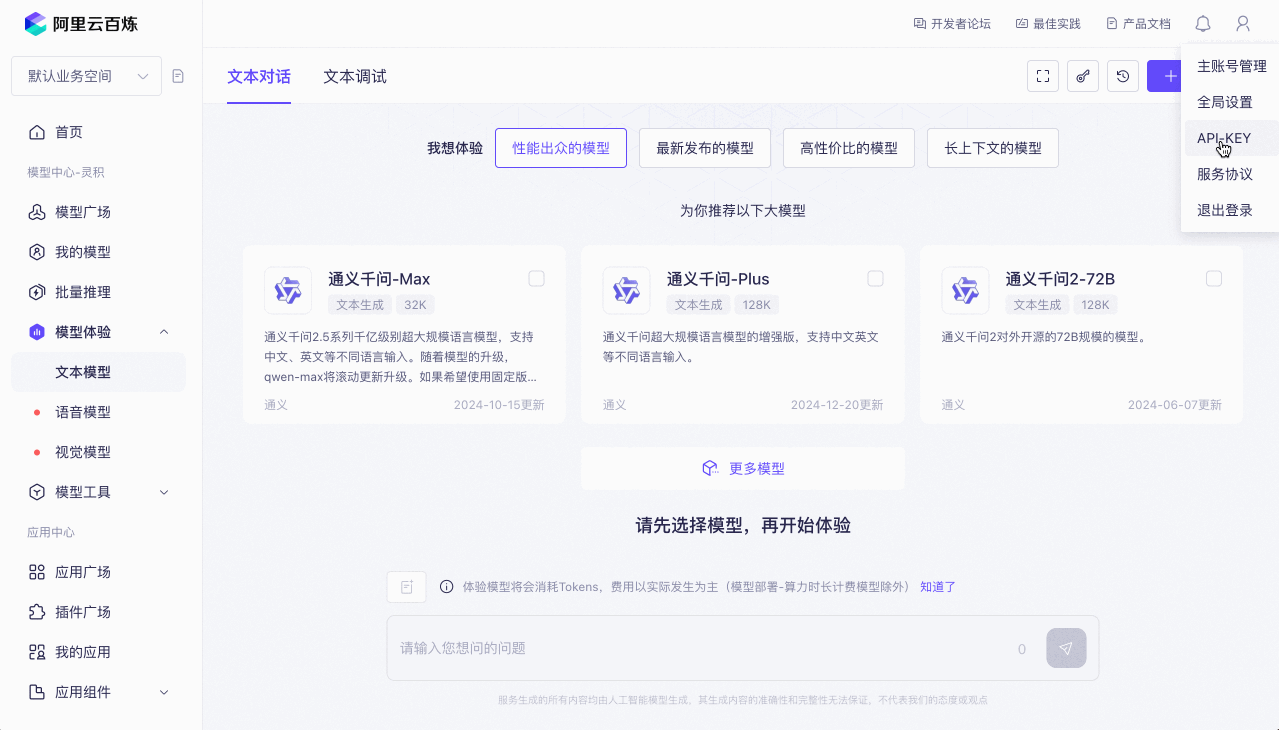Click the purple plus new conversation button

[1164, 76]
